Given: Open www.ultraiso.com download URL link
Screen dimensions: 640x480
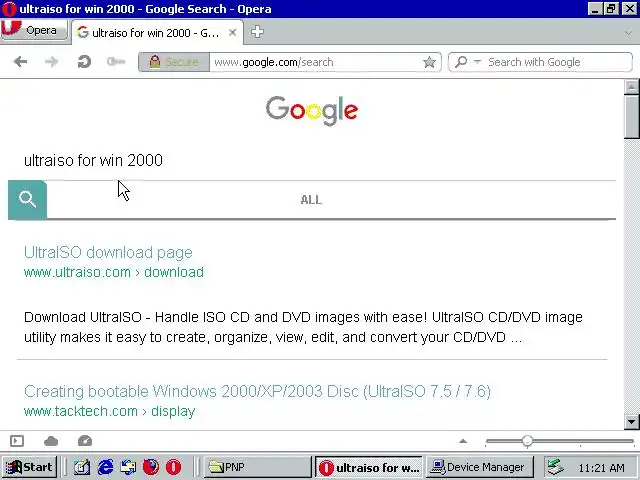Looking at the screenshot, I should [x=114, y=272].
